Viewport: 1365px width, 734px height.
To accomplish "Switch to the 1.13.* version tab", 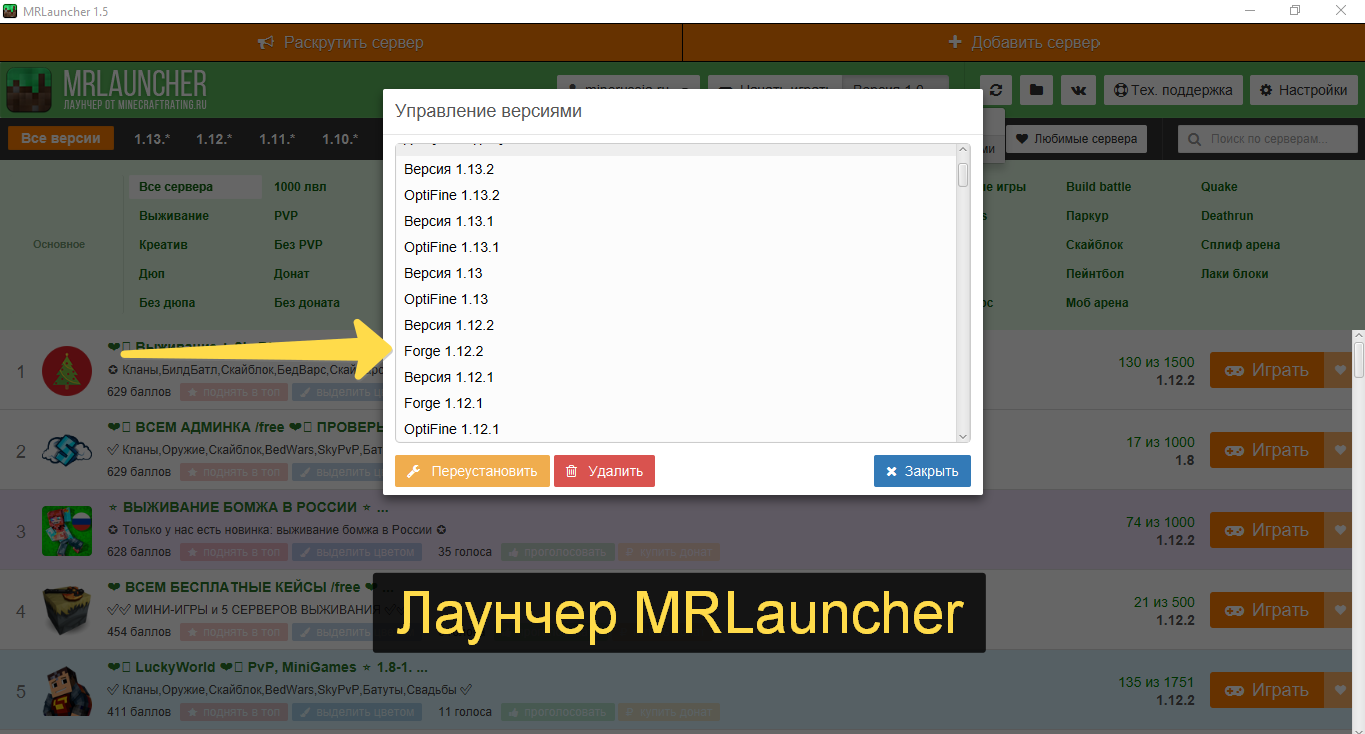I will point(152,139).
